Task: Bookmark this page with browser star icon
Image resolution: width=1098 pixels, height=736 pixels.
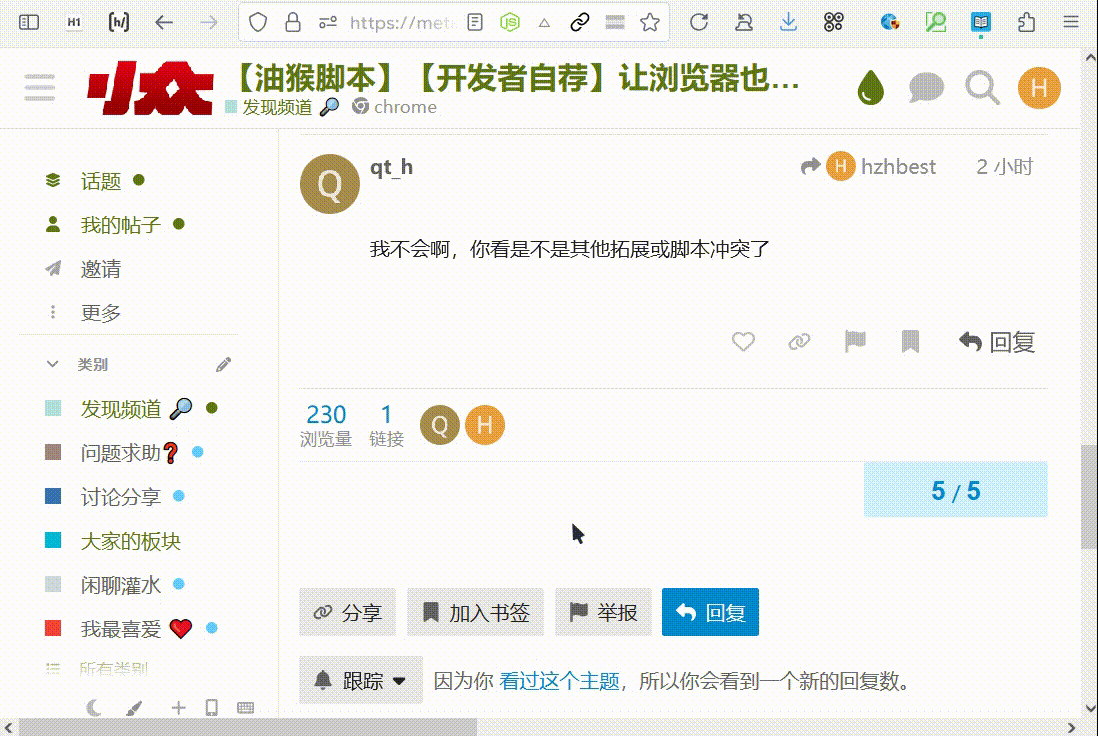Action: 650,22
